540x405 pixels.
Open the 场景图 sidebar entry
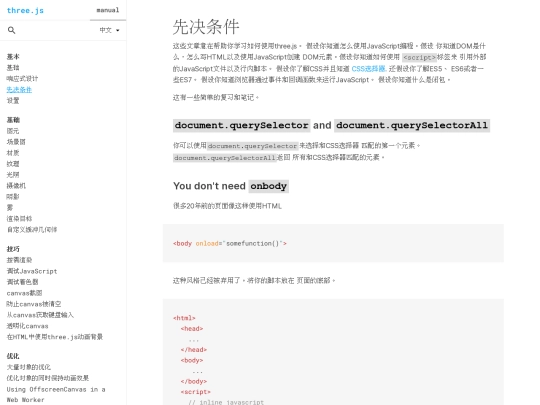pyautogui.click(x=16, y=142)
